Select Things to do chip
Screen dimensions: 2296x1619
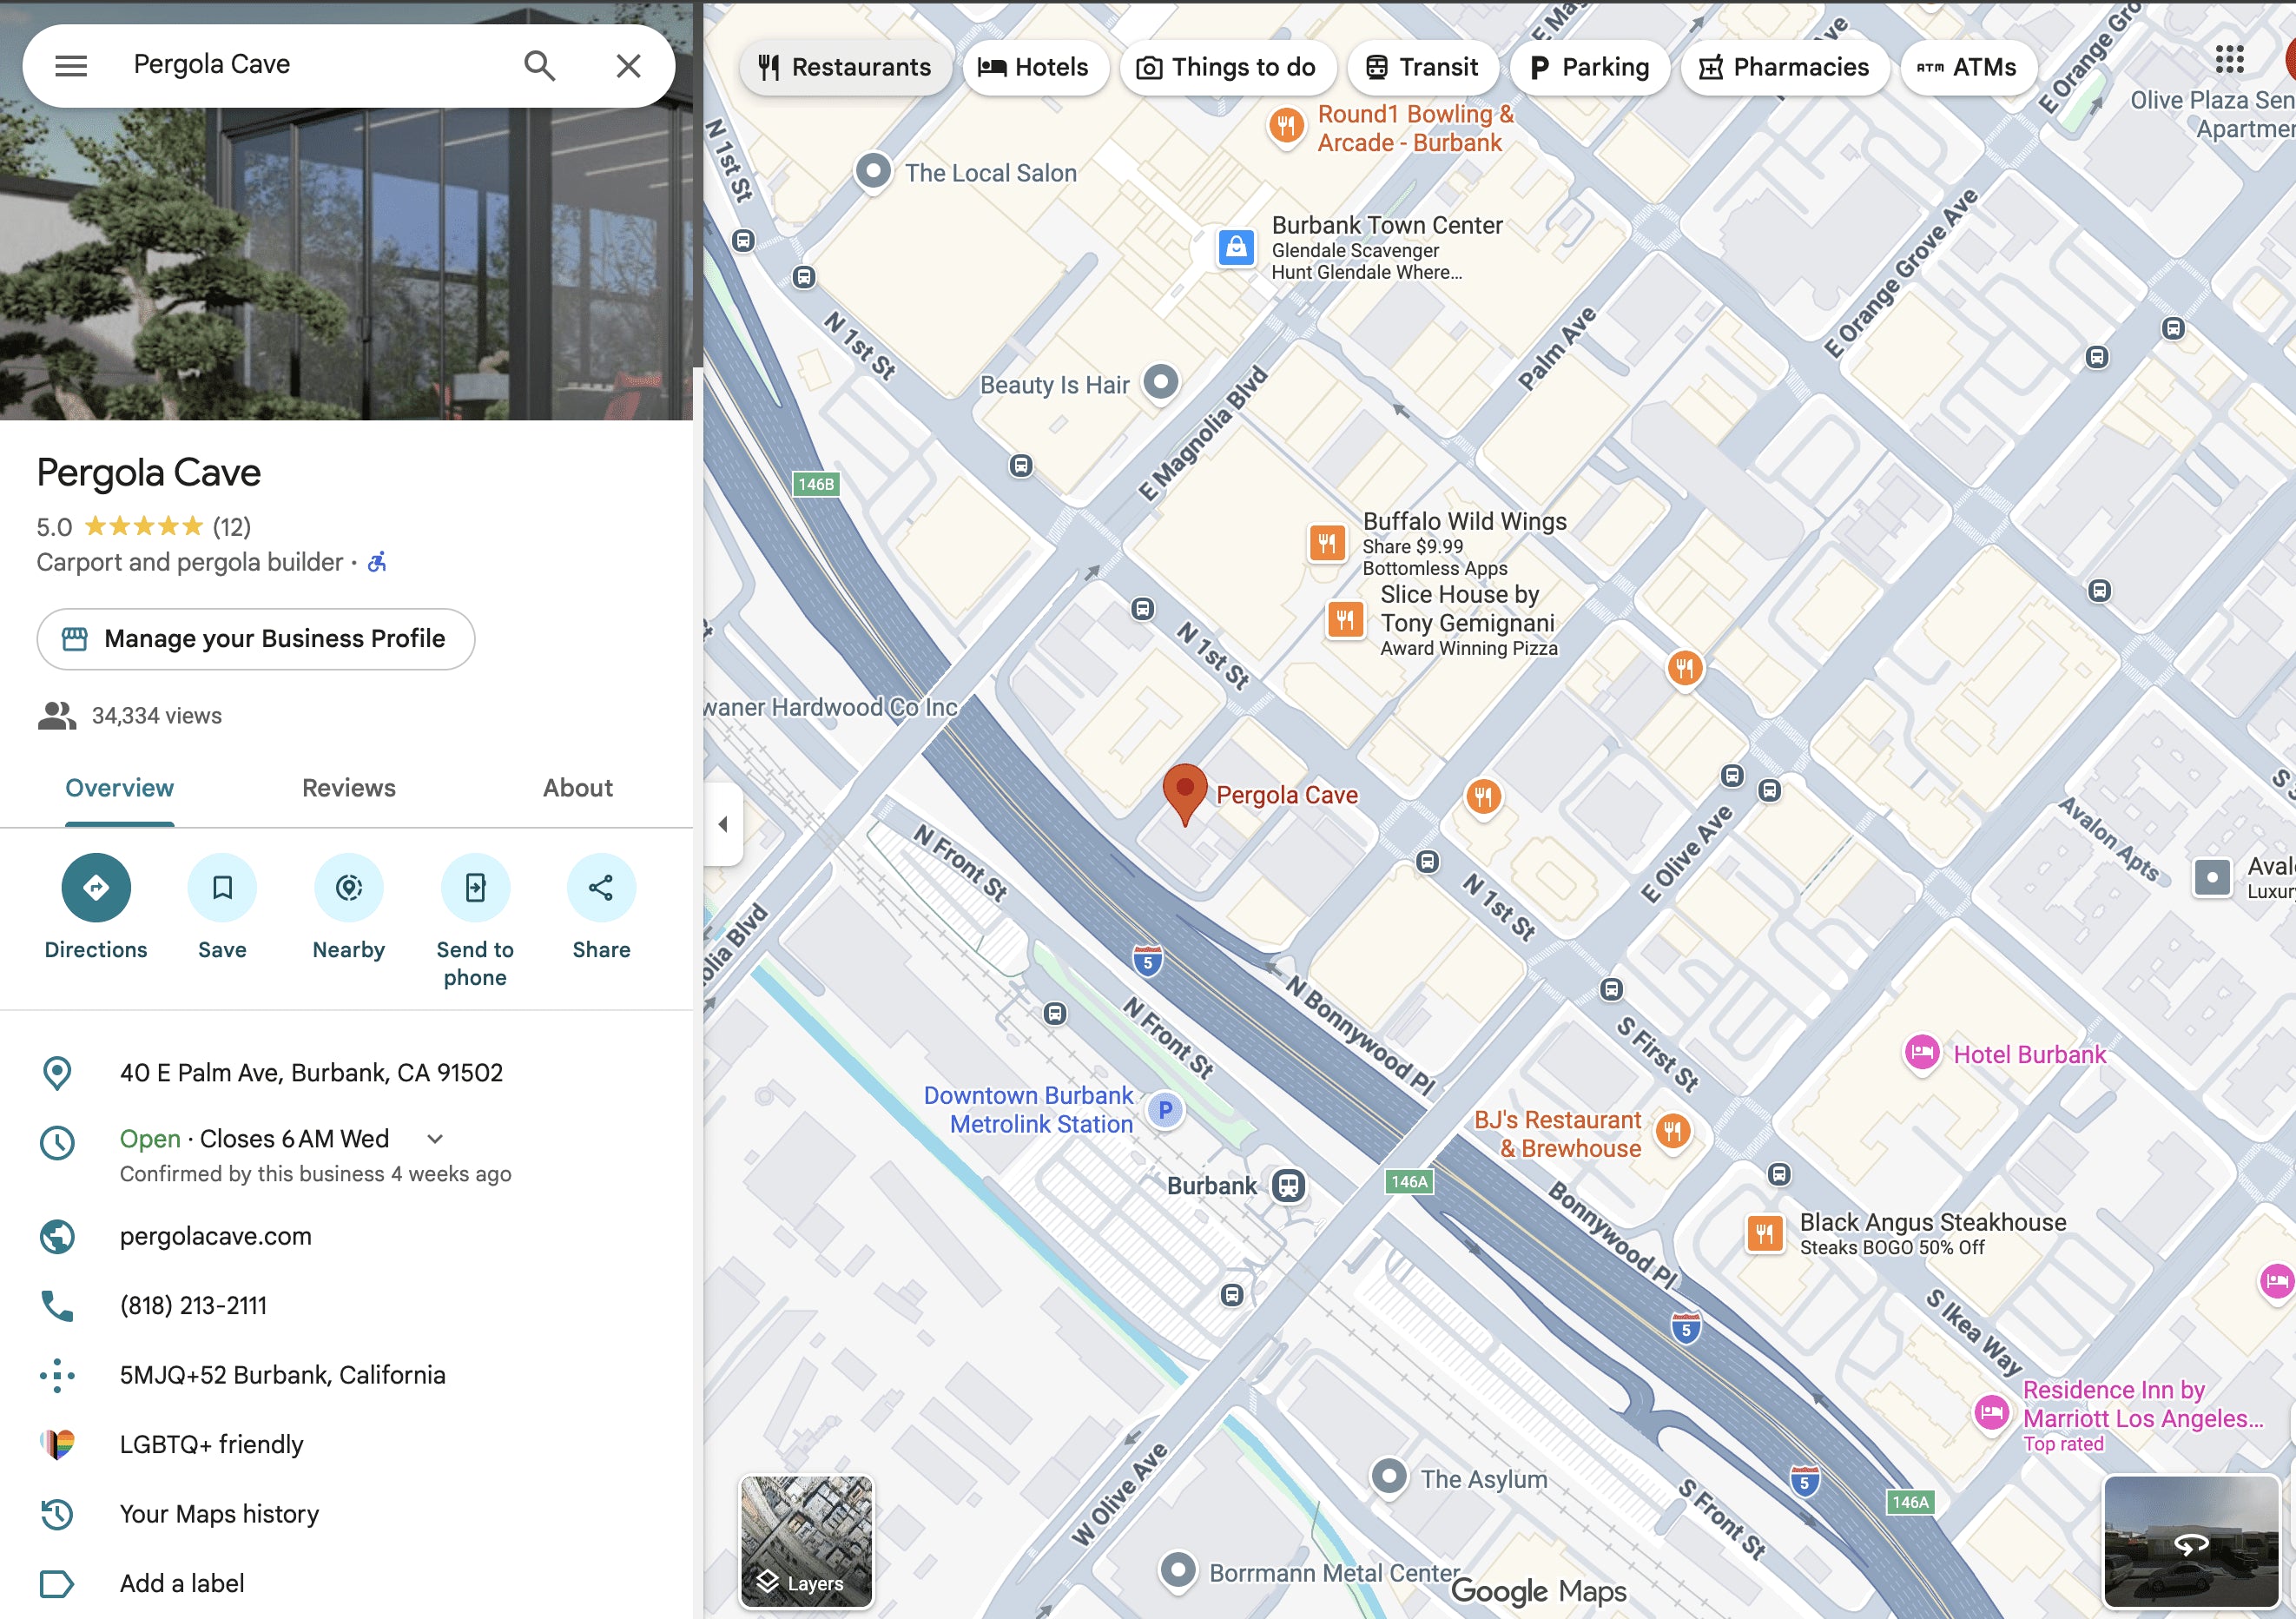[1227, 67]
